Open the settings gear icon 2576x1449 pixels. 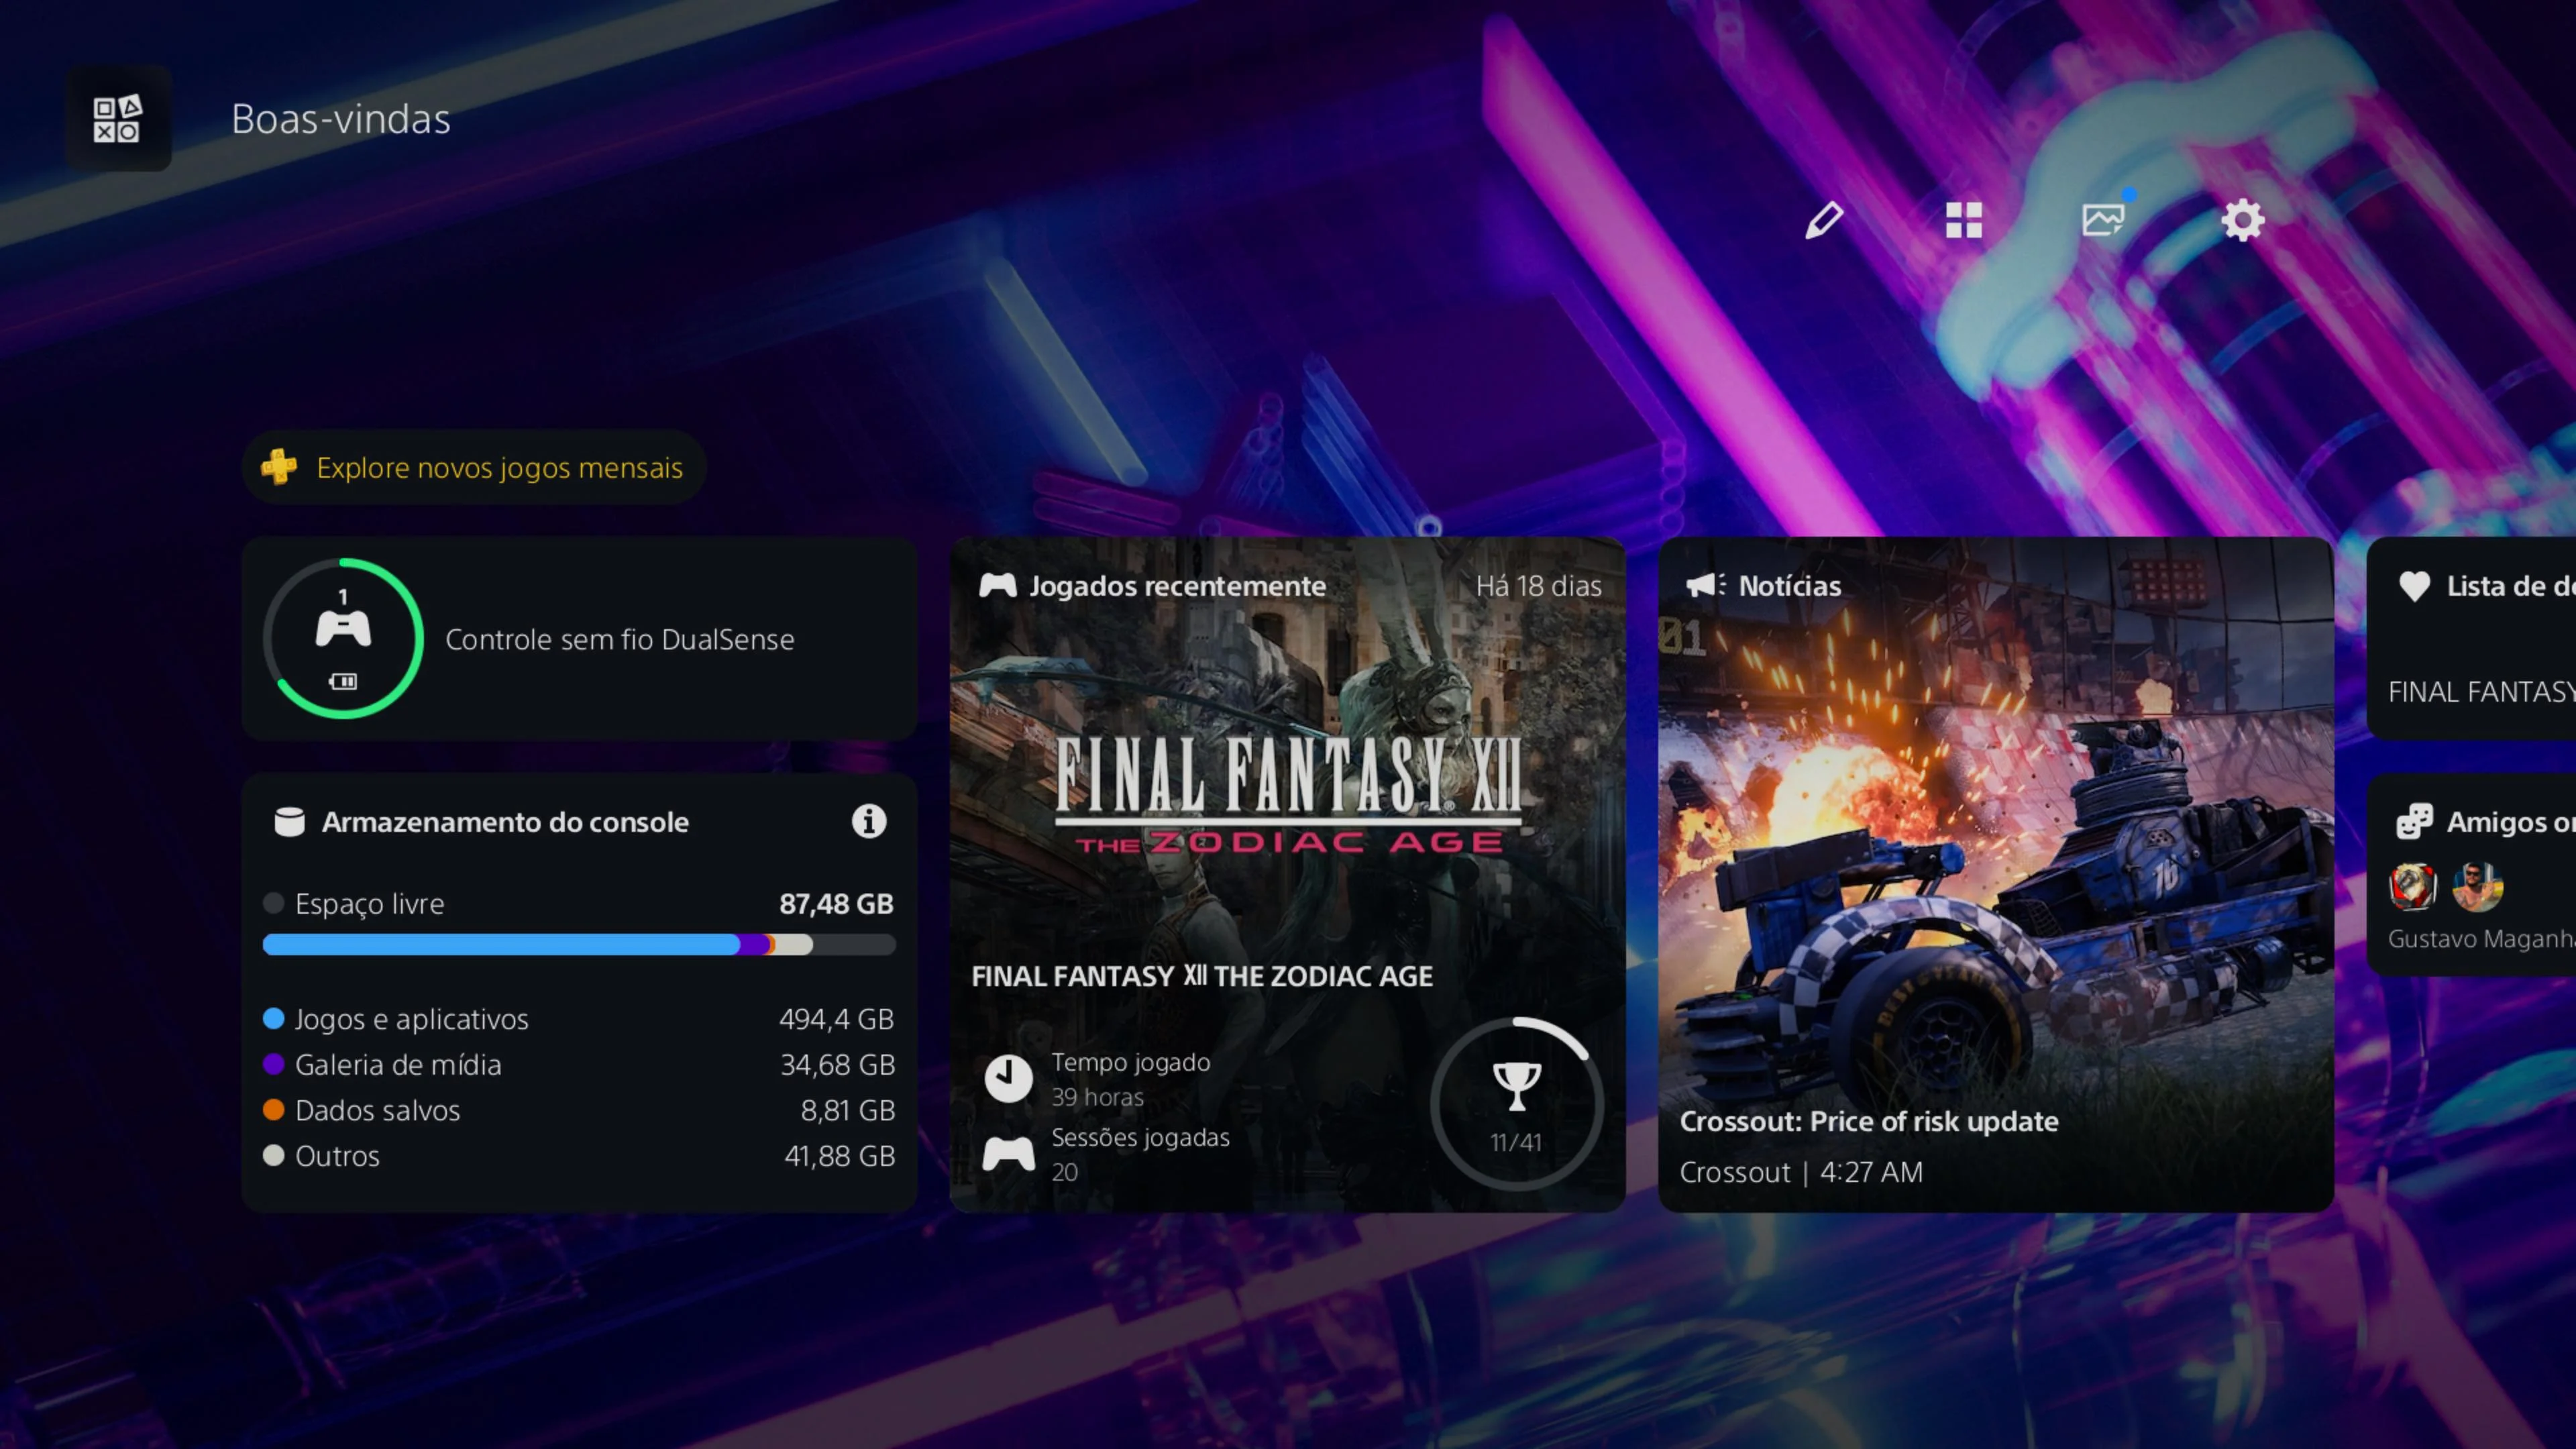coord(2243,220)
